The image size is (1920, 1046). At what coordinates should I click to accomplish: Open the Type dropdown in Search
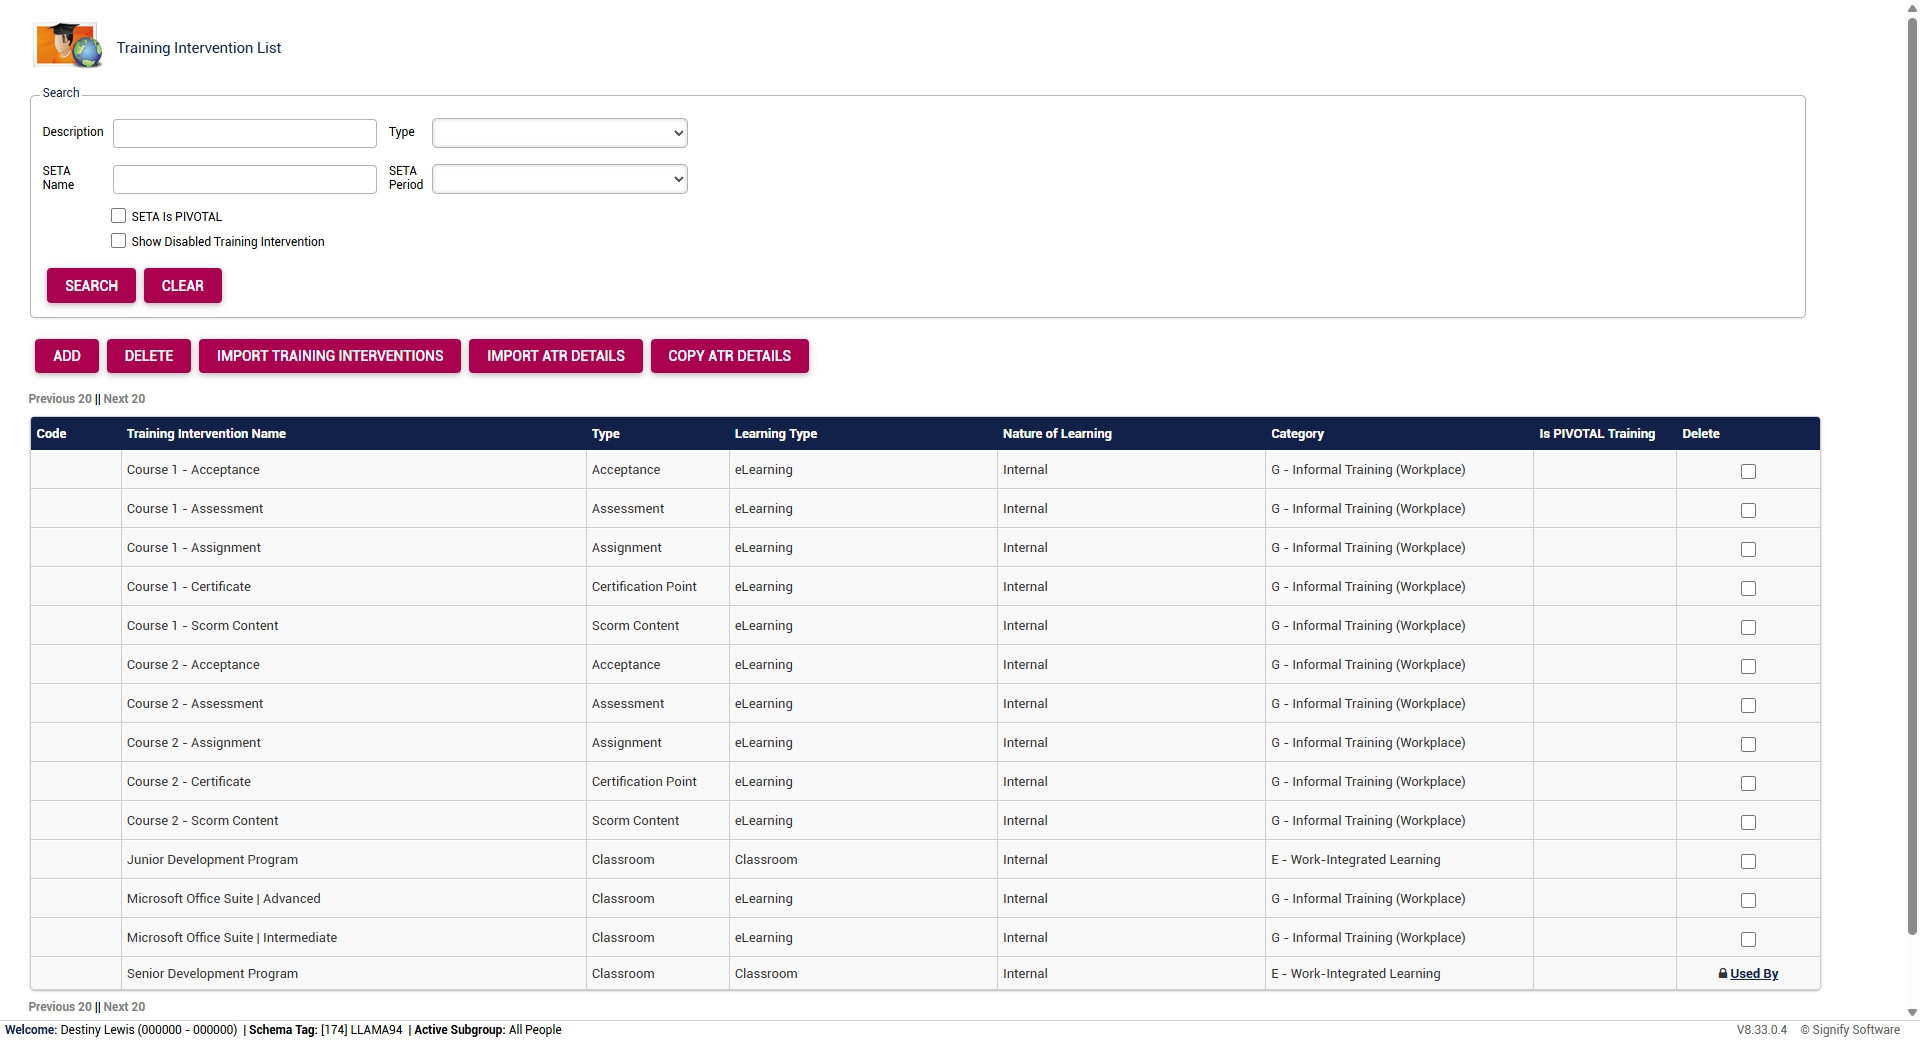coord(559,133)
